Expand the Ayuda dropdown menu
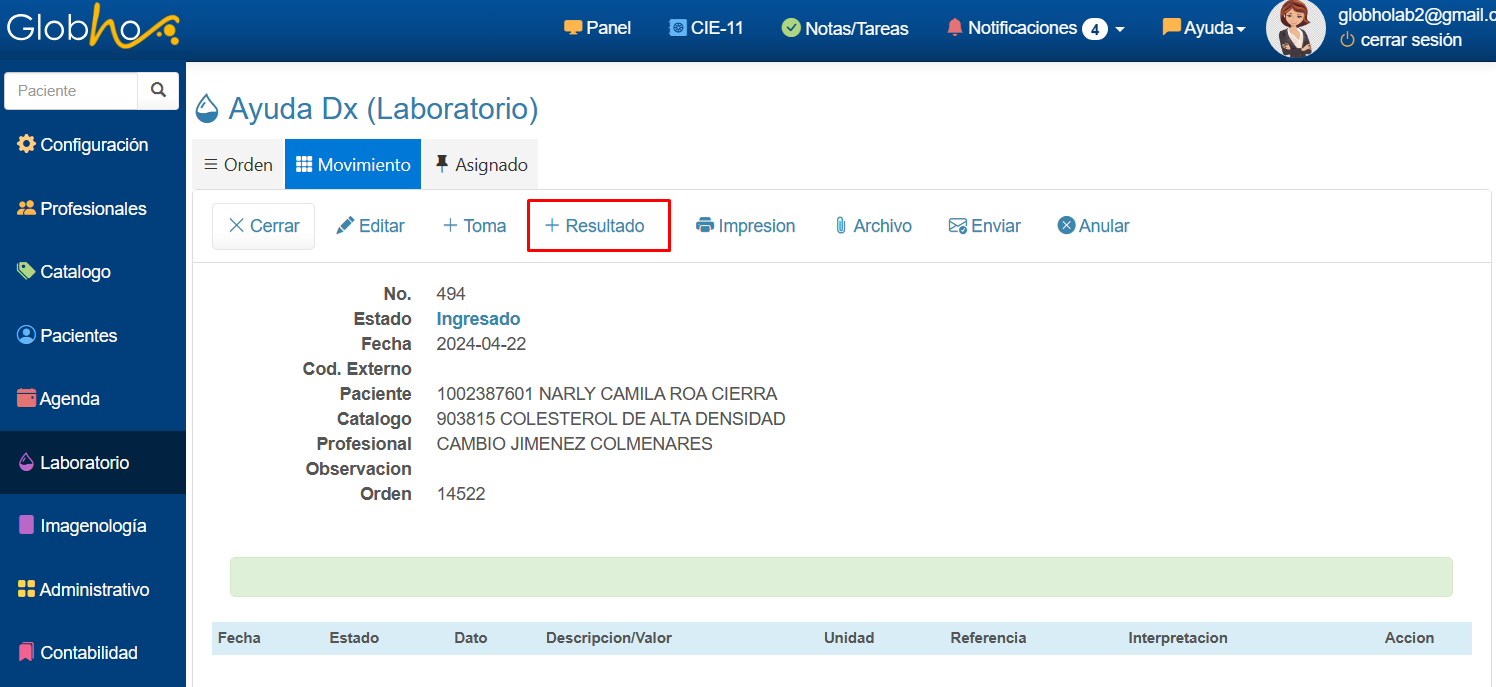This screenshot has height=687, width=1496. tap(1204, 28)
